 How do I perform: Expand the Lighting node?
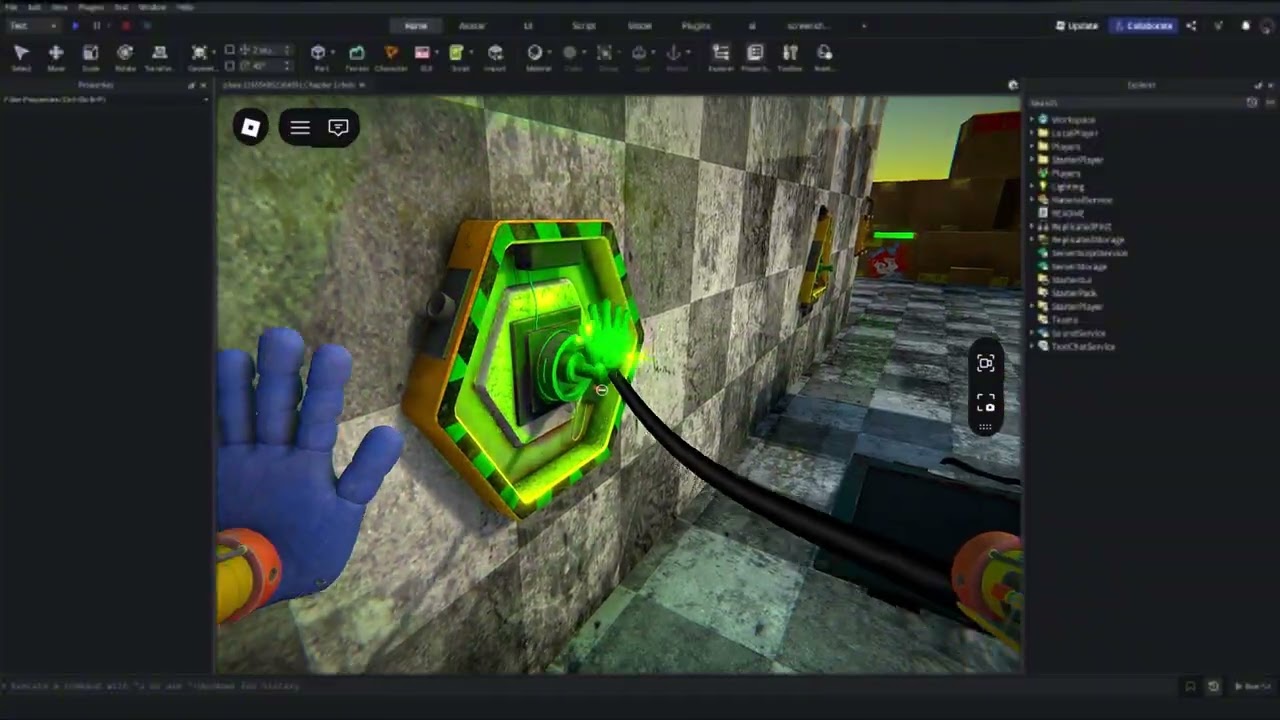[1032, 187]
